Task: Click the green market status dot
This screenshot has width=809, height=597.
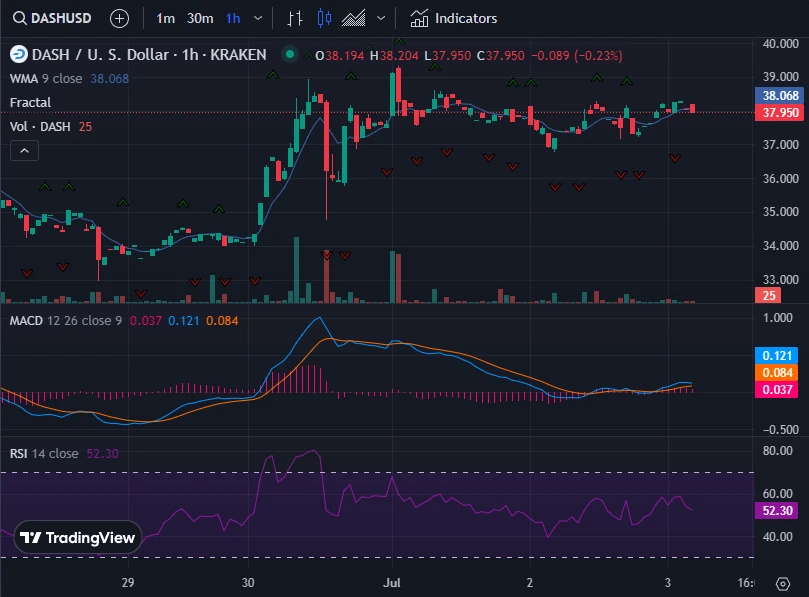Action: click(x=290, y=54)
